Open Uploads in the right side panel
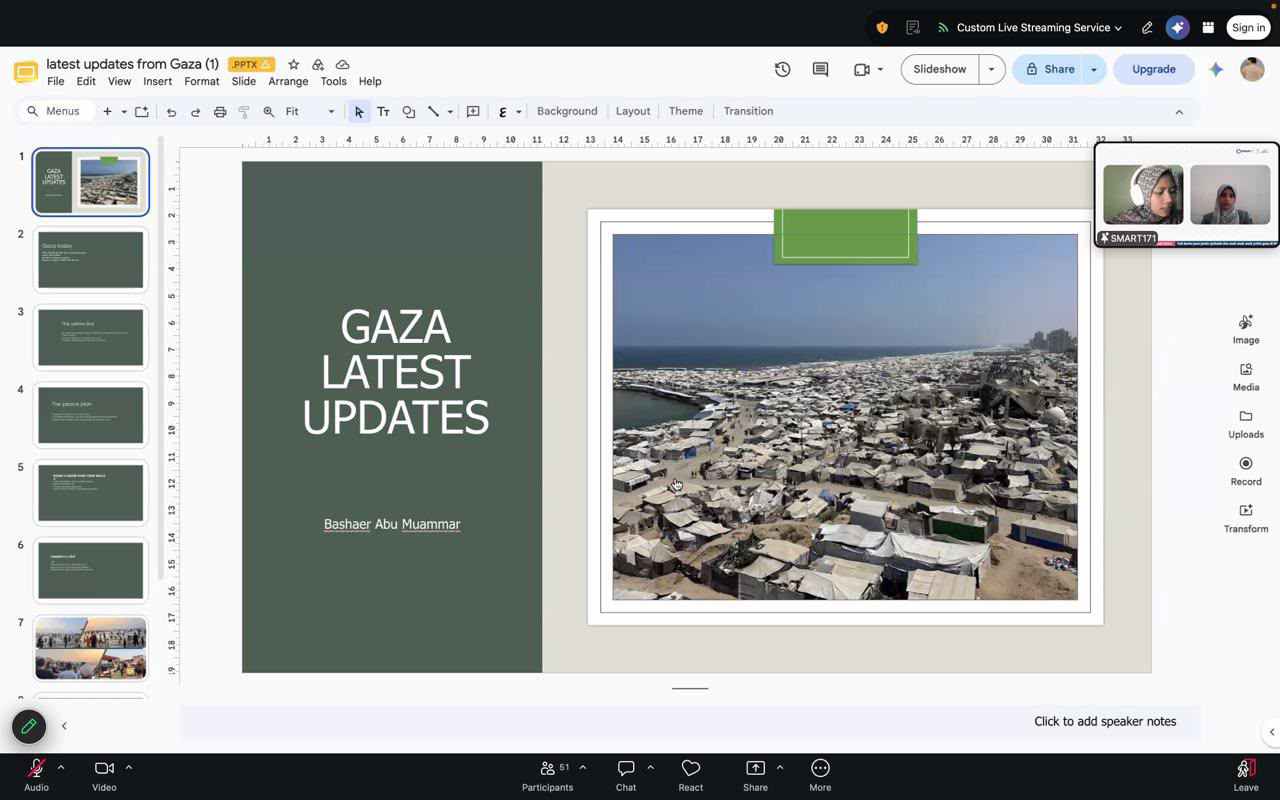The image size is (1280, 800). (1246, 424)
